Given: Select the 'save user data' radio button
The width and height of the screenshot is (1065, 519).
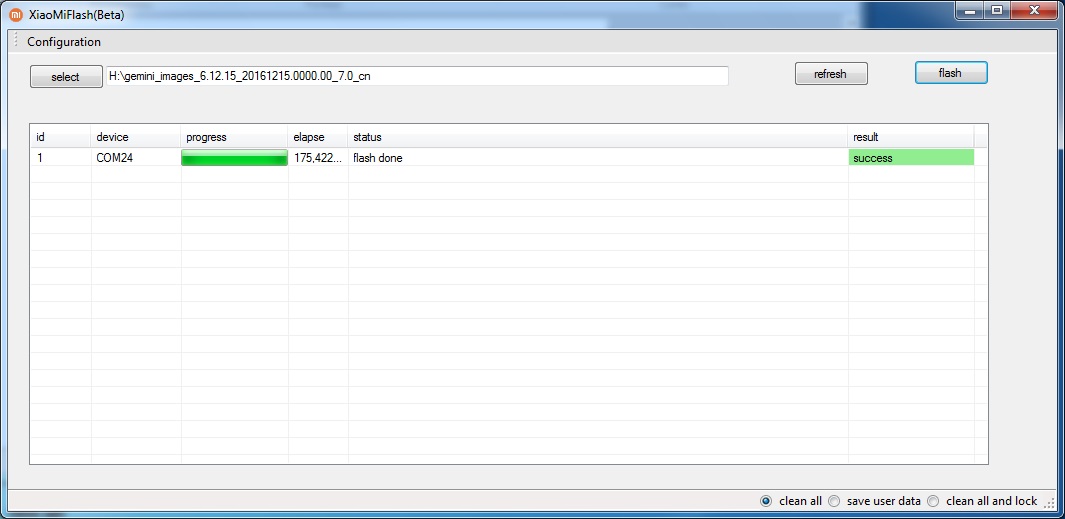Looking at the screenshot, I should (833, 501).
